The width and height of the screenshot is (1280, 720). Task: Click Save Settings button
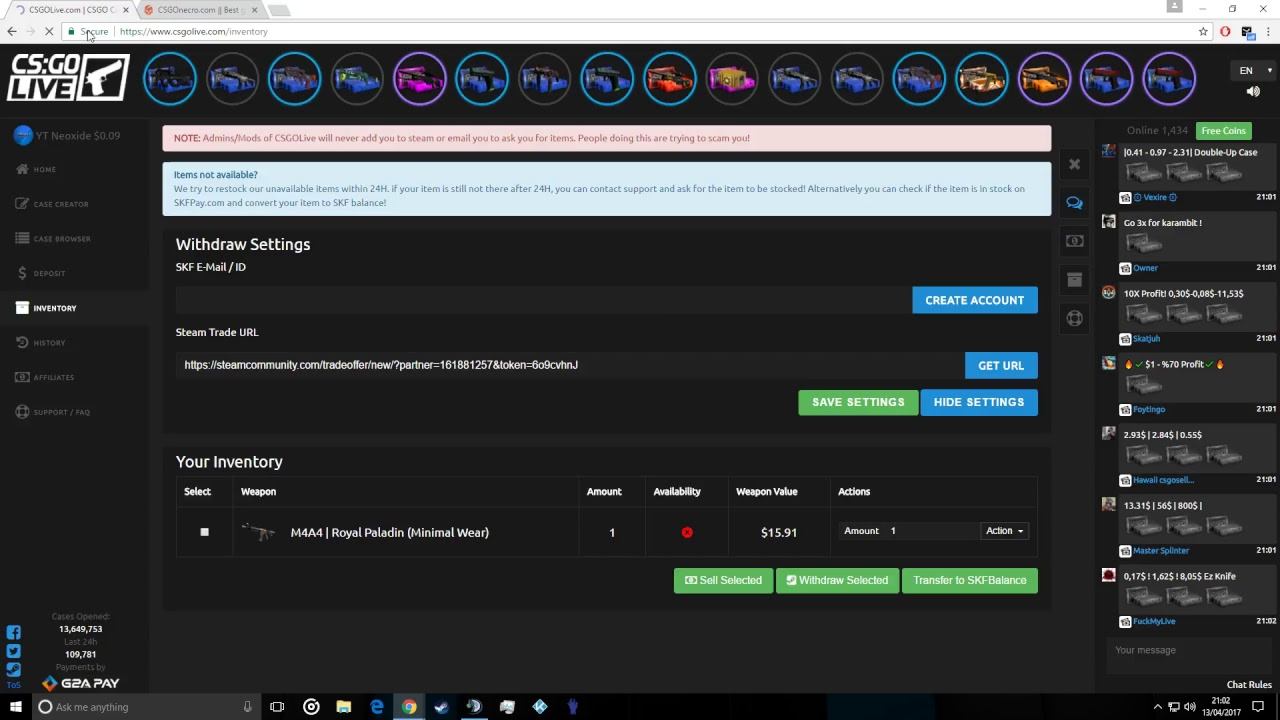(x=858, y=402)
